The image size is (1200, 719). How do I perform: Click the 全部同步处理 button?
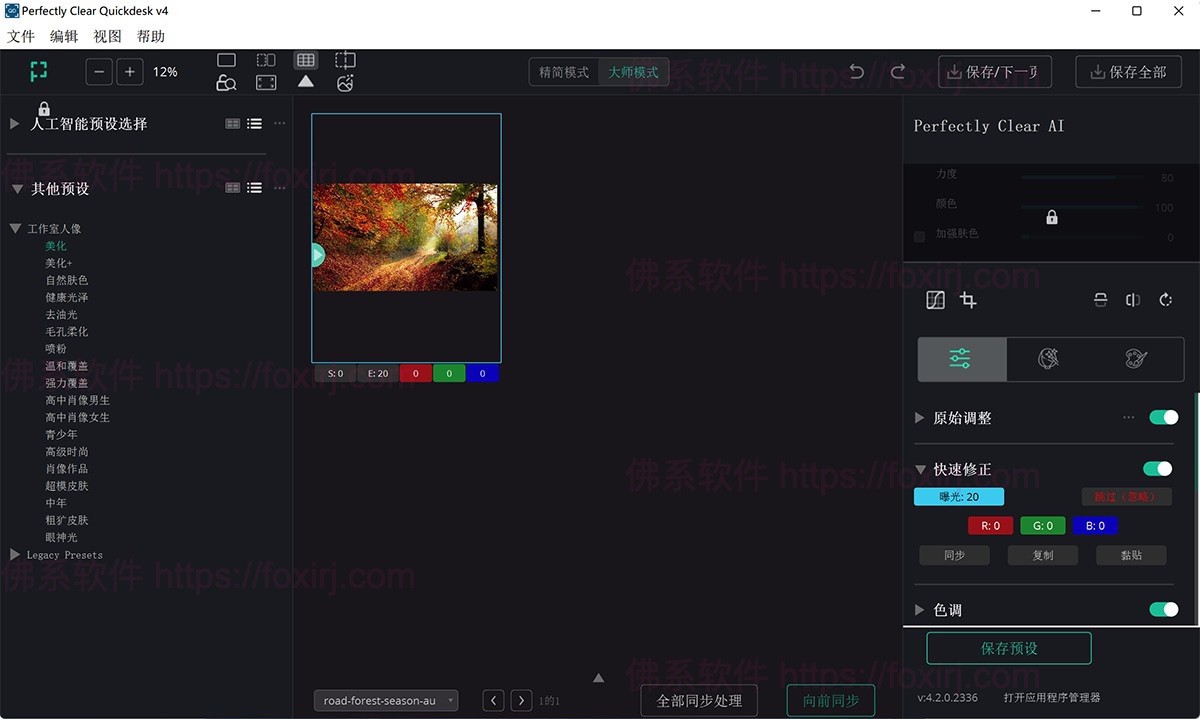[698, 700]
